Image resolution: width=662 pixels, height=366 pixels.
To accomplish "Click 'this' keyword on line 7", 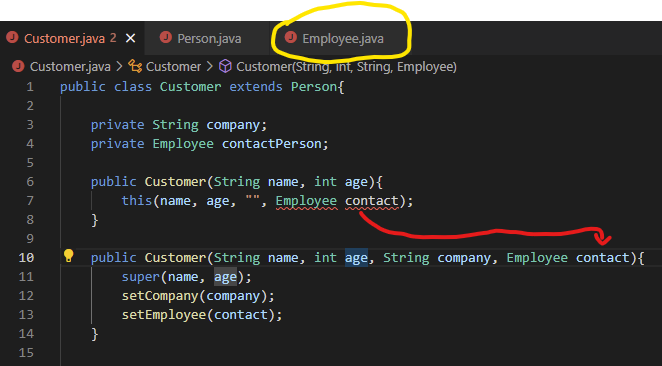I will [137, 201].
